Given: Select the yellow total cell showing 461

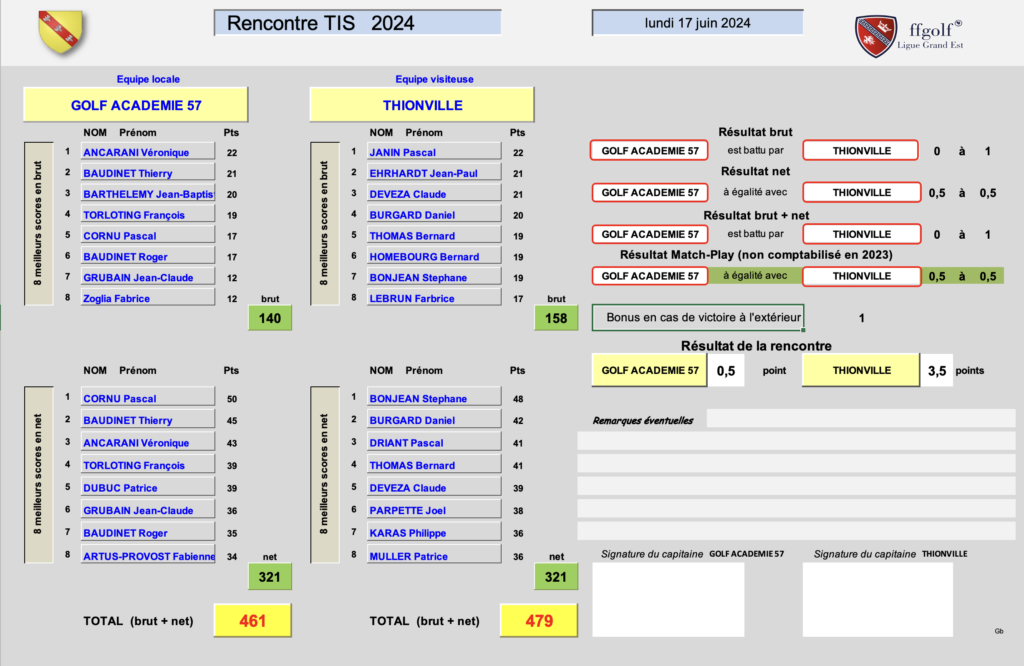Looking at the screenshot, I should (x=253, y=621).
